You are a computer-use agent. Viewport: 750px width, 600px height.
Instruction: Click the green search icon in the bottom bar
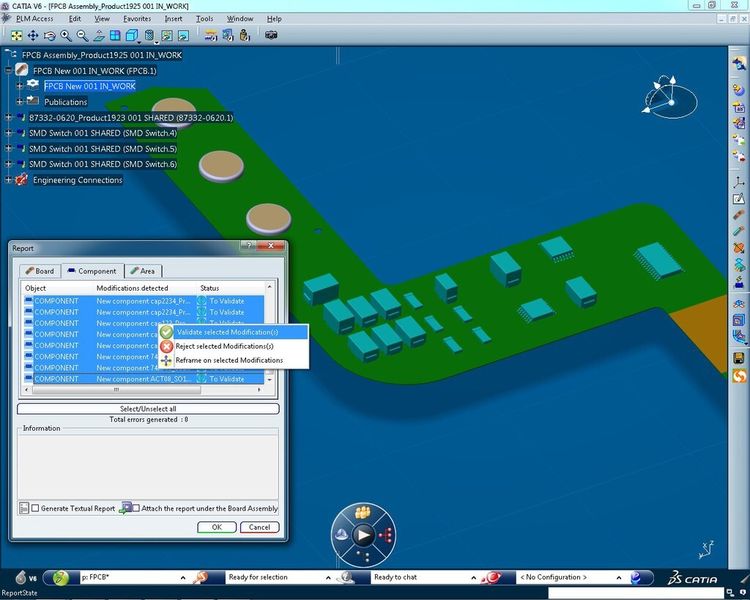[x=61, y=578]
